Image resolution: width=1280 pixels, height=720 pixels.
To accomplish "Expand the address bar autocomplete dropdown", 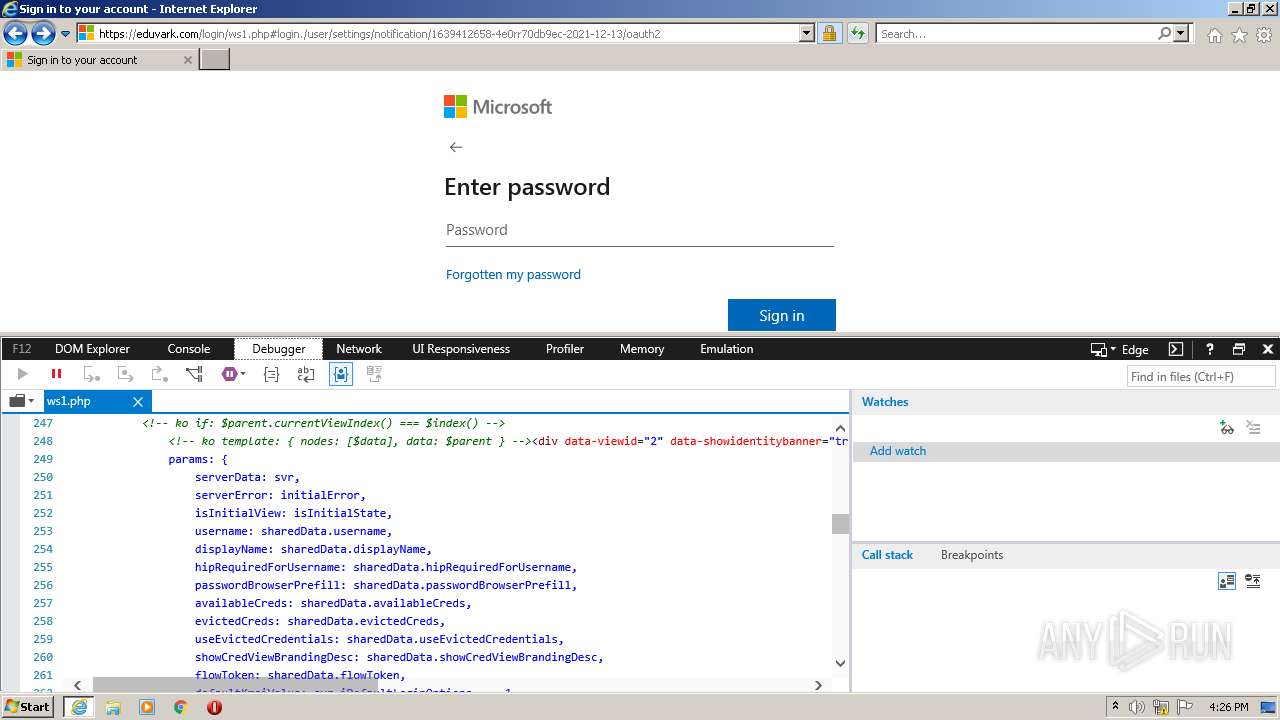I will [x=807, y=33].
